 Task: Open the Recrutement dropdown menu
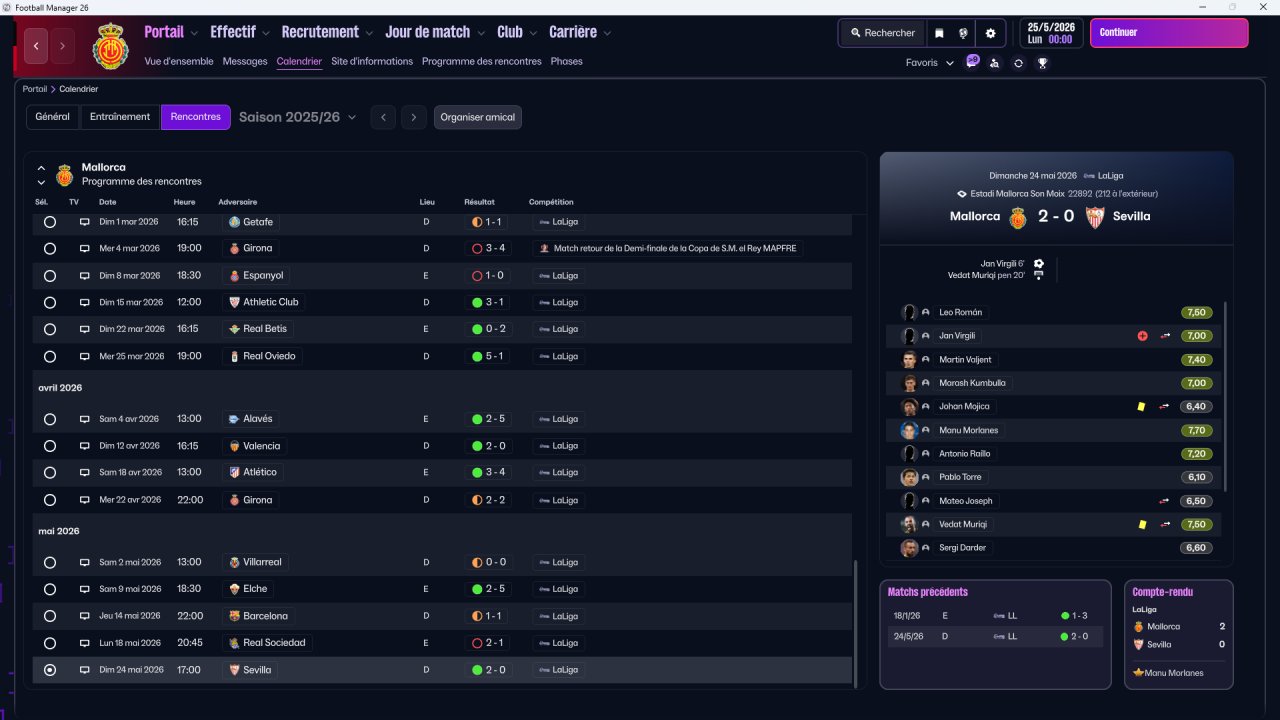[327, 32]
